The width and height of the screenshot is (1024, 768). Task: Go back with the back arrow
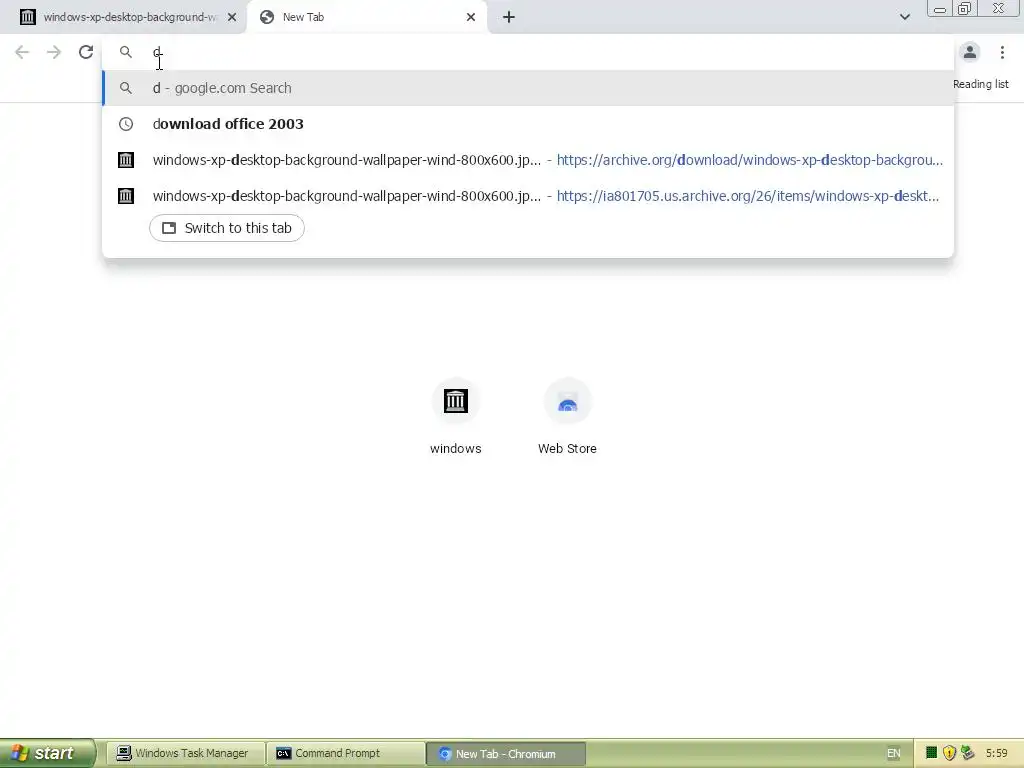(x=22, y=52)
